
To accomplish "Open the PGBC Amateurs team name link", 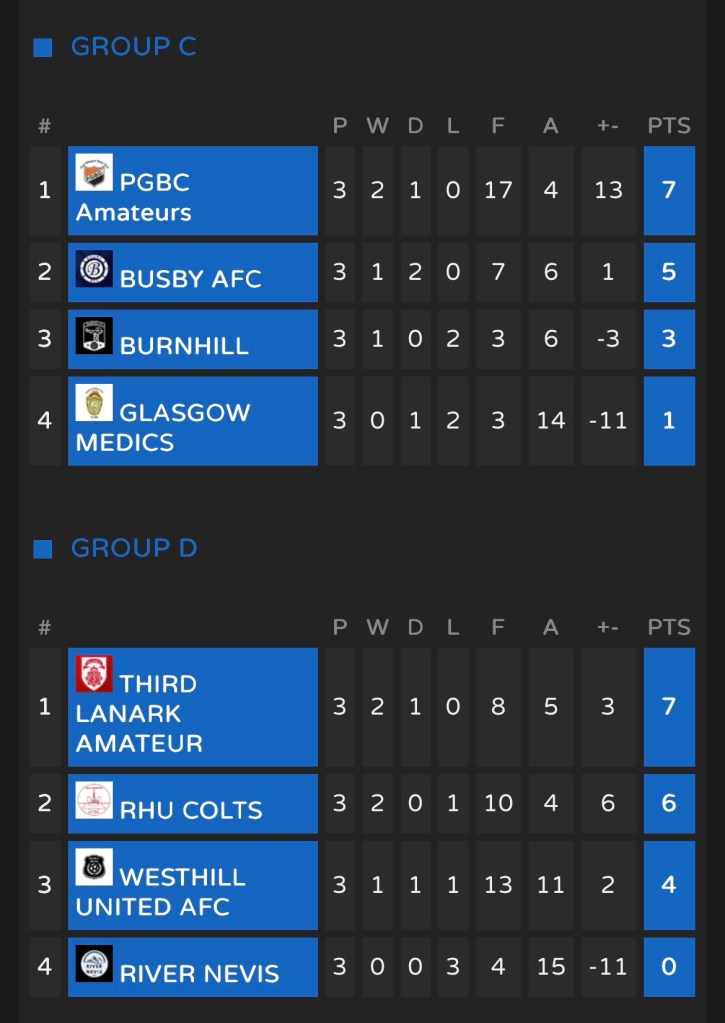I will [x=133, y=197].
